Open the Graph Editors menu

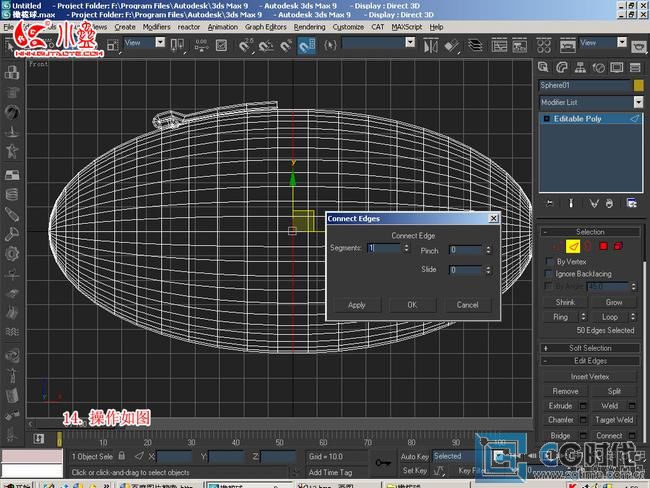[x=266, y=27]
